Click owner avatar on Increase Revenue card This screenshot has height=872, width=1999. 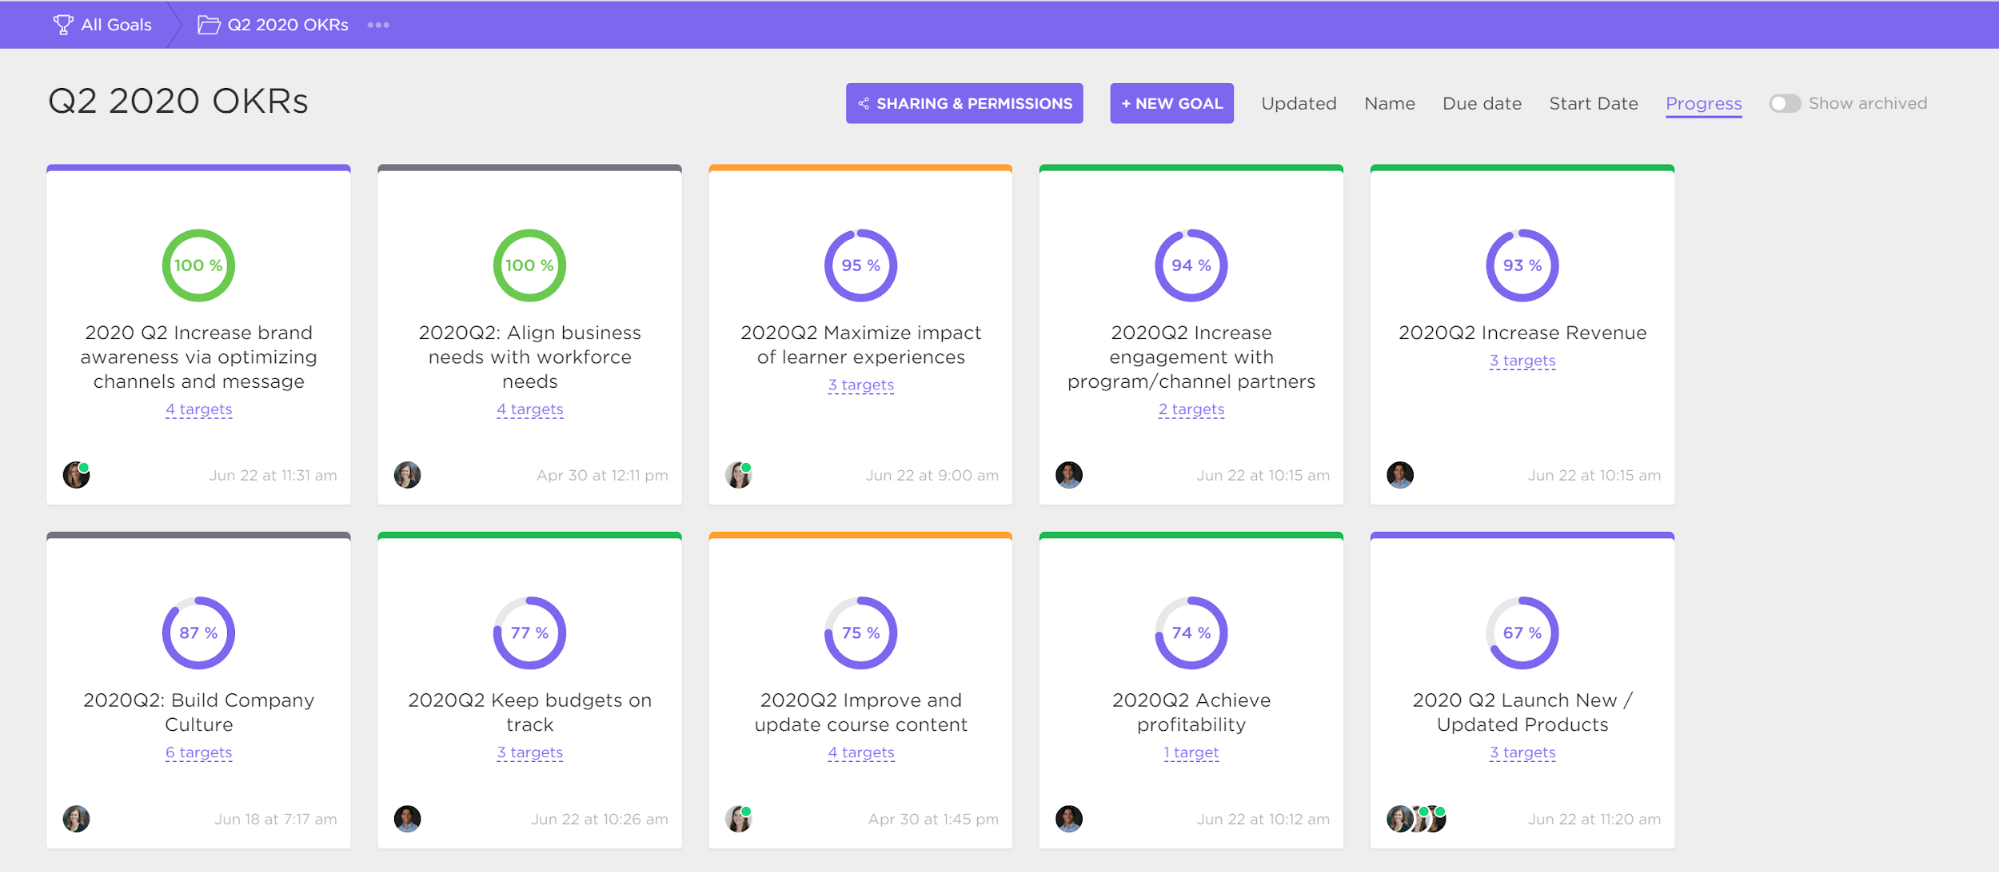tap(1400, 475)
